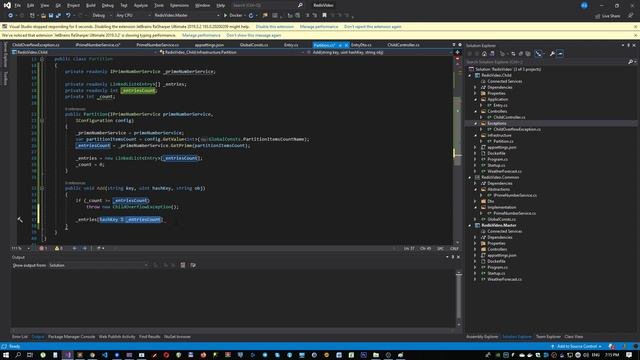Click the Switch Views icon in Solution Explorer
Viewport: 640px width, 360px height.
pos(492,53)
